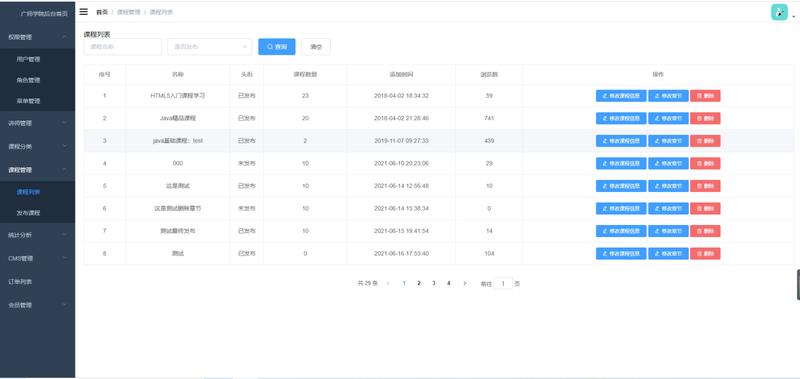800x379 pixels.
Task: Delete the course named 000
Action: (705, 163)
